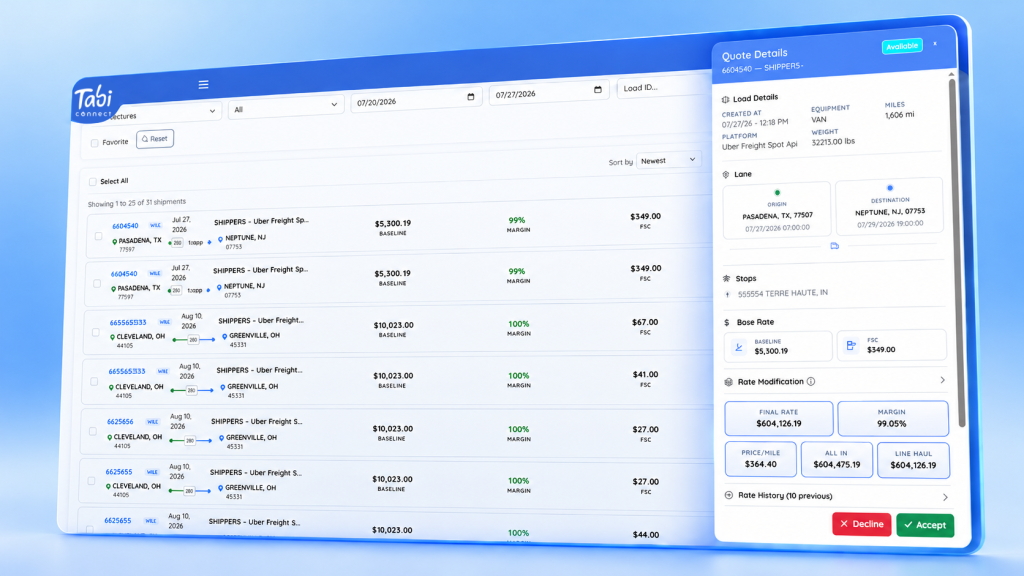This screenshot has height=576, width=1024.
Task: Click the 07/27/2026 end date field
Action: 549,92
